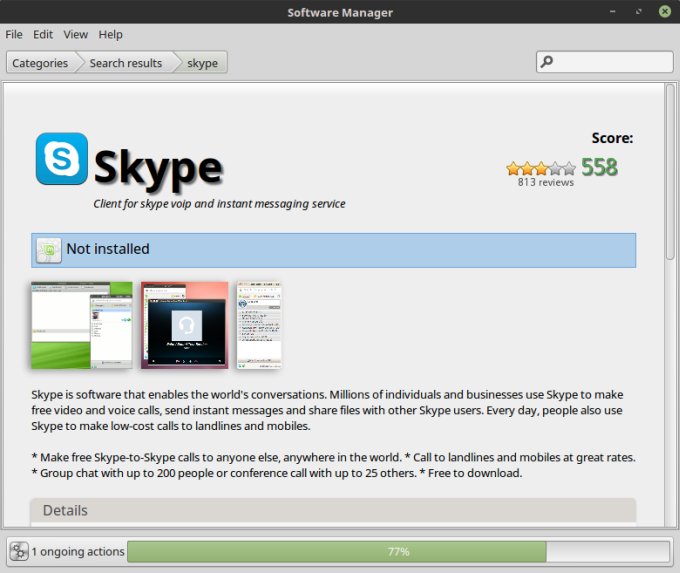This screenshot has width=680, height=573.
Task: Close the Software Manager window
Action: [x=665, y=12]
